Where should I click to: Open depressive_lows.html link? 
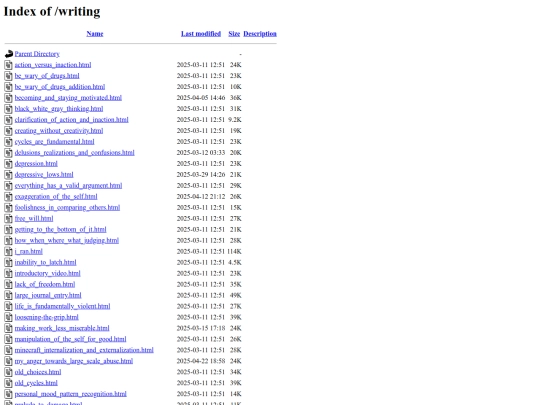(x=44, y=175)
